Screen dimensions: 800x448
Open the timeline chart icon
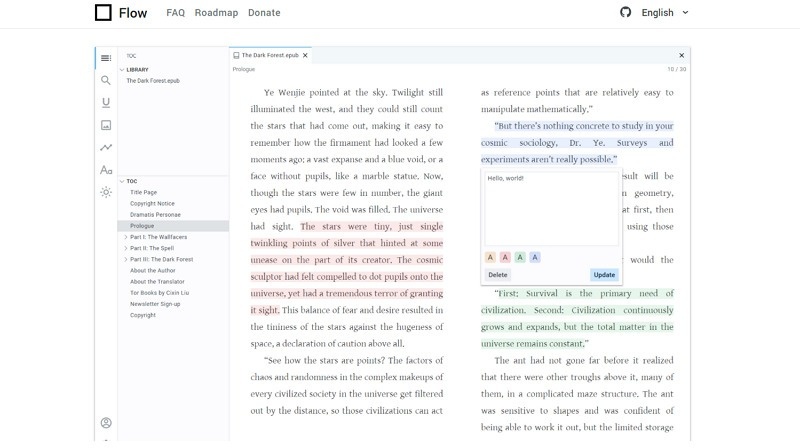point(106,147)
